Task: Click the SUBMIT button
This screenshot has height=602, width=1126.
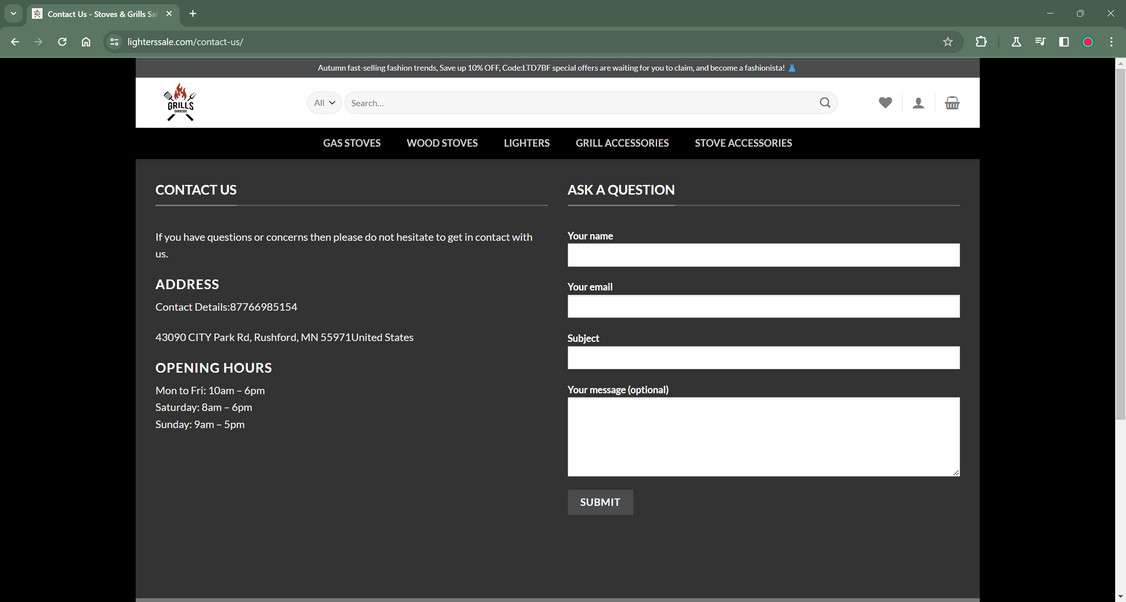Action: [600, 501]
